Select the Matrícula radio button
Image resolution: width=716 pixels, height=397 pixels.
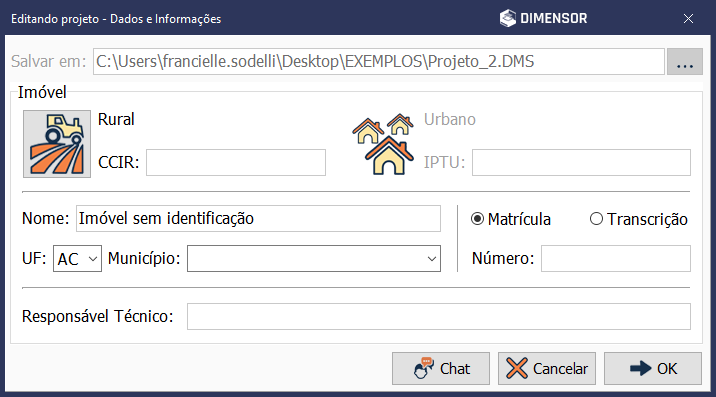pos(477,219)
